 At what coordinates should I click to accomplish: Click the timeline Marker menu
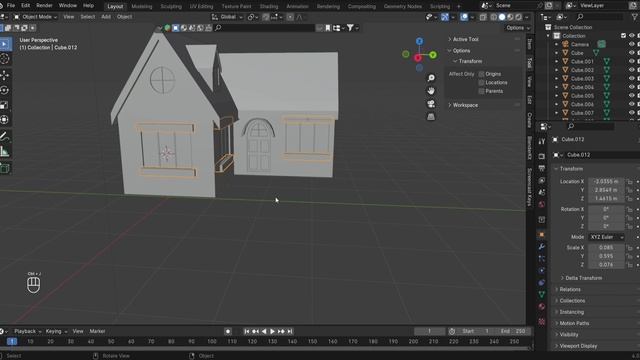click(97, 331)
